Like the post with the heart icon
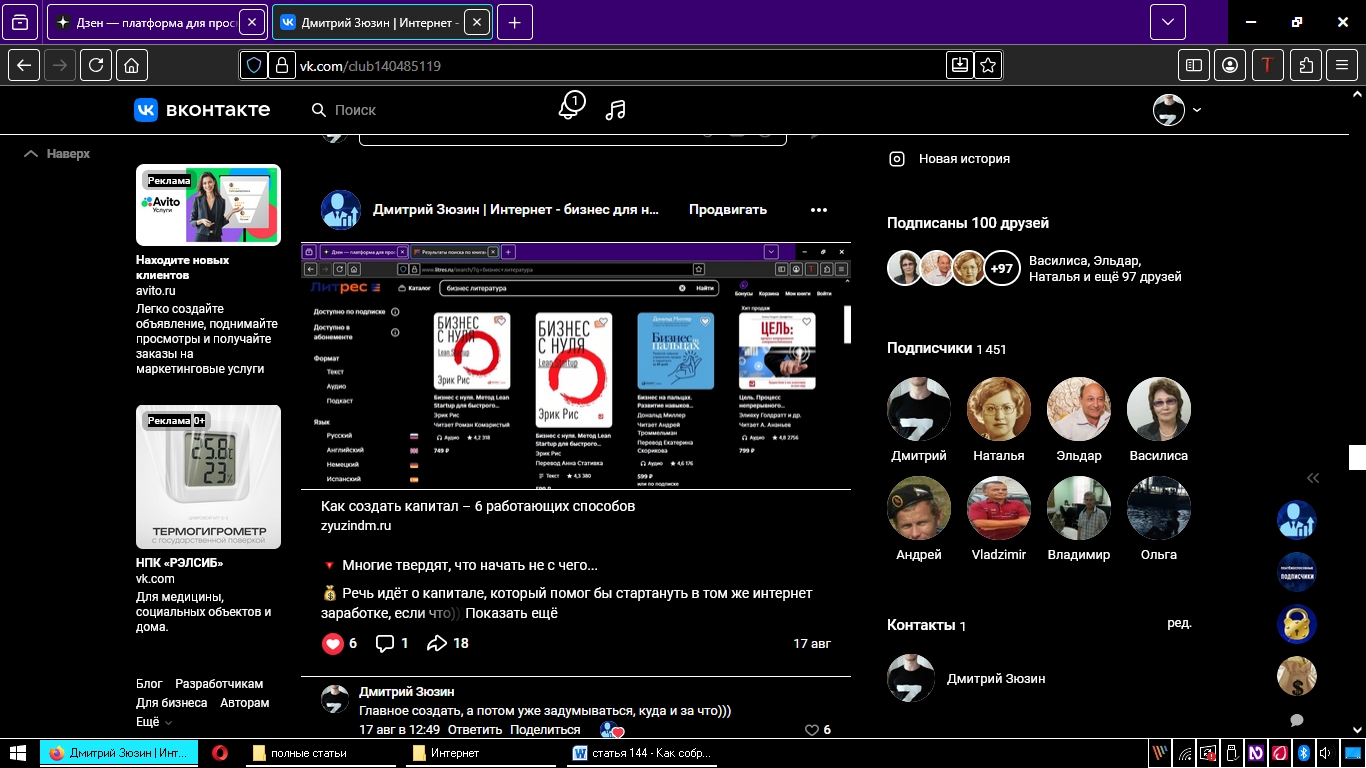This screenshot has width=1366, height=768. 333,643
